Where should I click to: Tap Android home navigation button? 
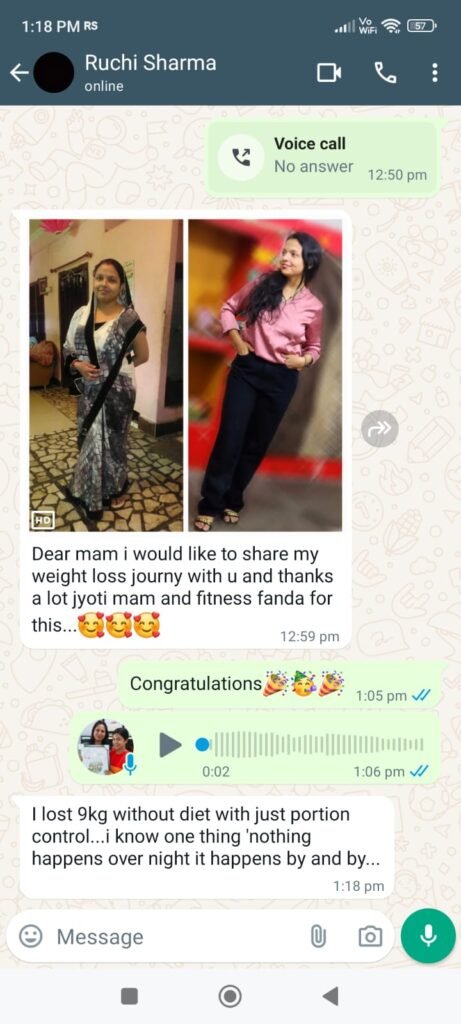[x=230, y=996]
